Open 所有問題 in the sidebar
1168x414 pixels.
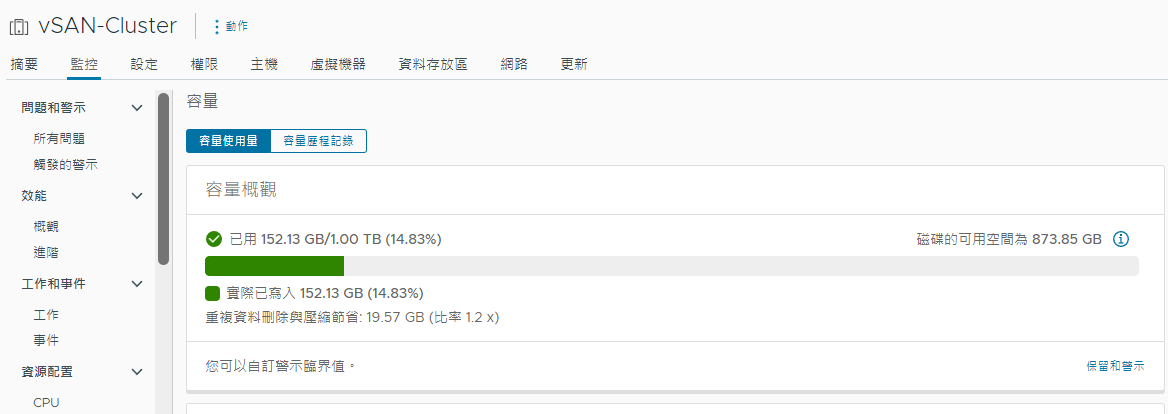[59, 138]
